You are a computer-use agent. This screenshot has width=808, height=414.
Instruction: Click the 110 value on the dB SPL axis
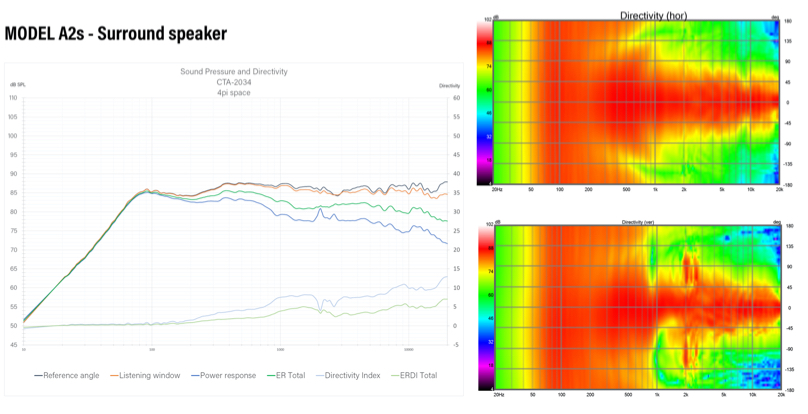pos(13,97)
